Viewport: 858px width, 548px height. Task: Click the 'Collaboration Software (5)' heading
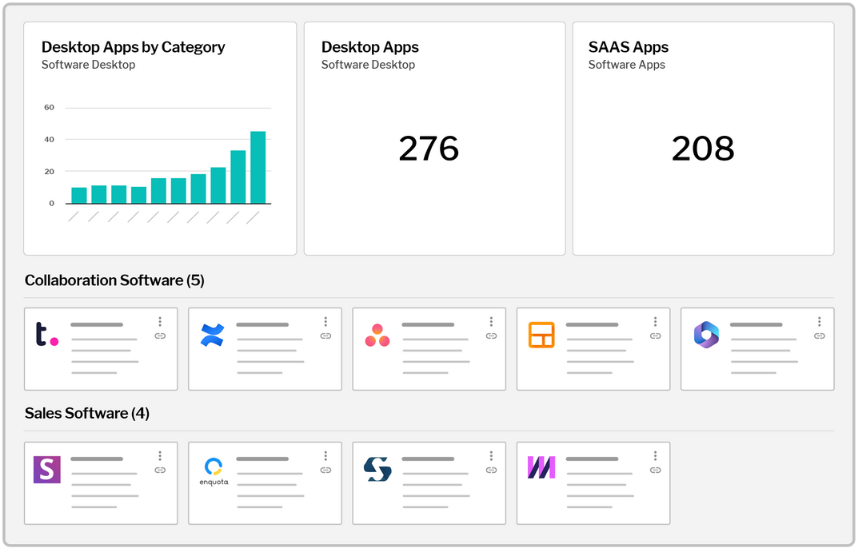point(114,280)
